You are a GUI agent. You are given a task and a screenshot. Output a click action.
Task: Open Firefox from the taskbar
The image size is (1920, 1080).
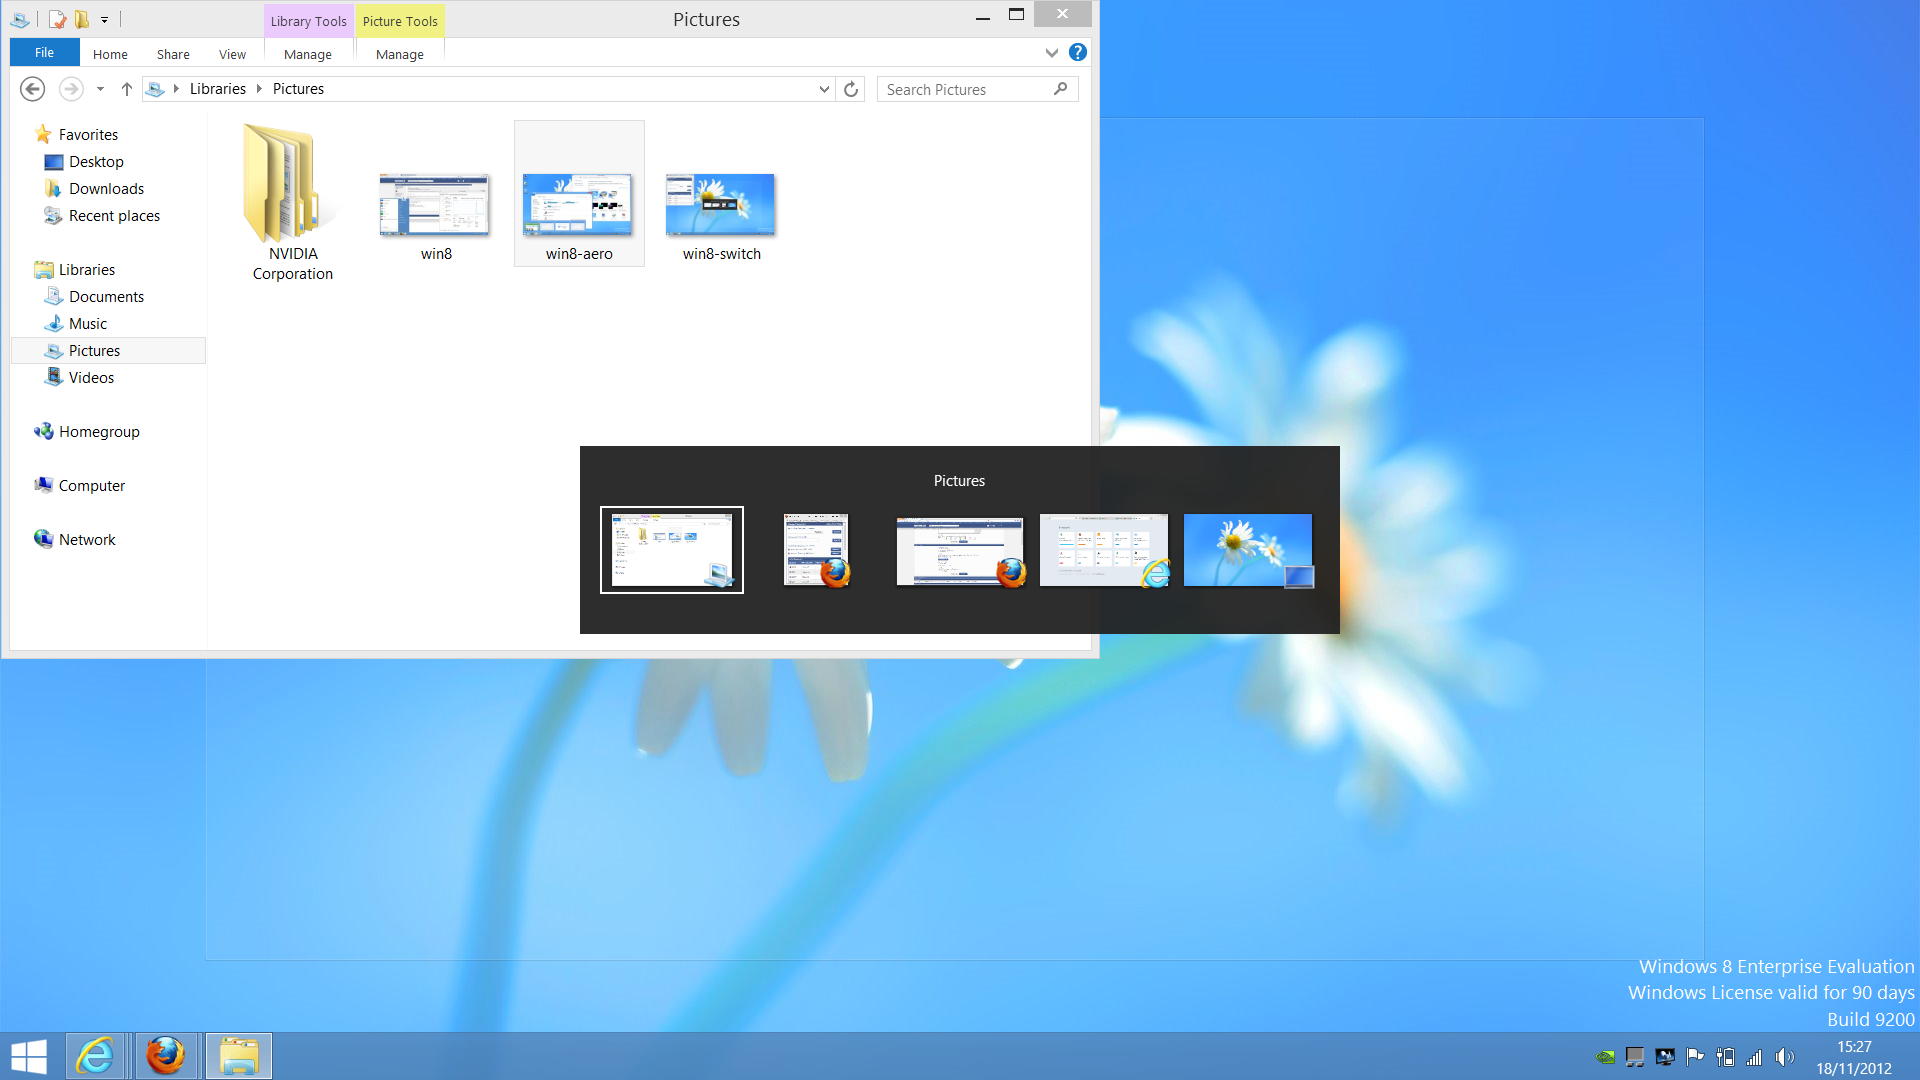(x=166, y=1056)
